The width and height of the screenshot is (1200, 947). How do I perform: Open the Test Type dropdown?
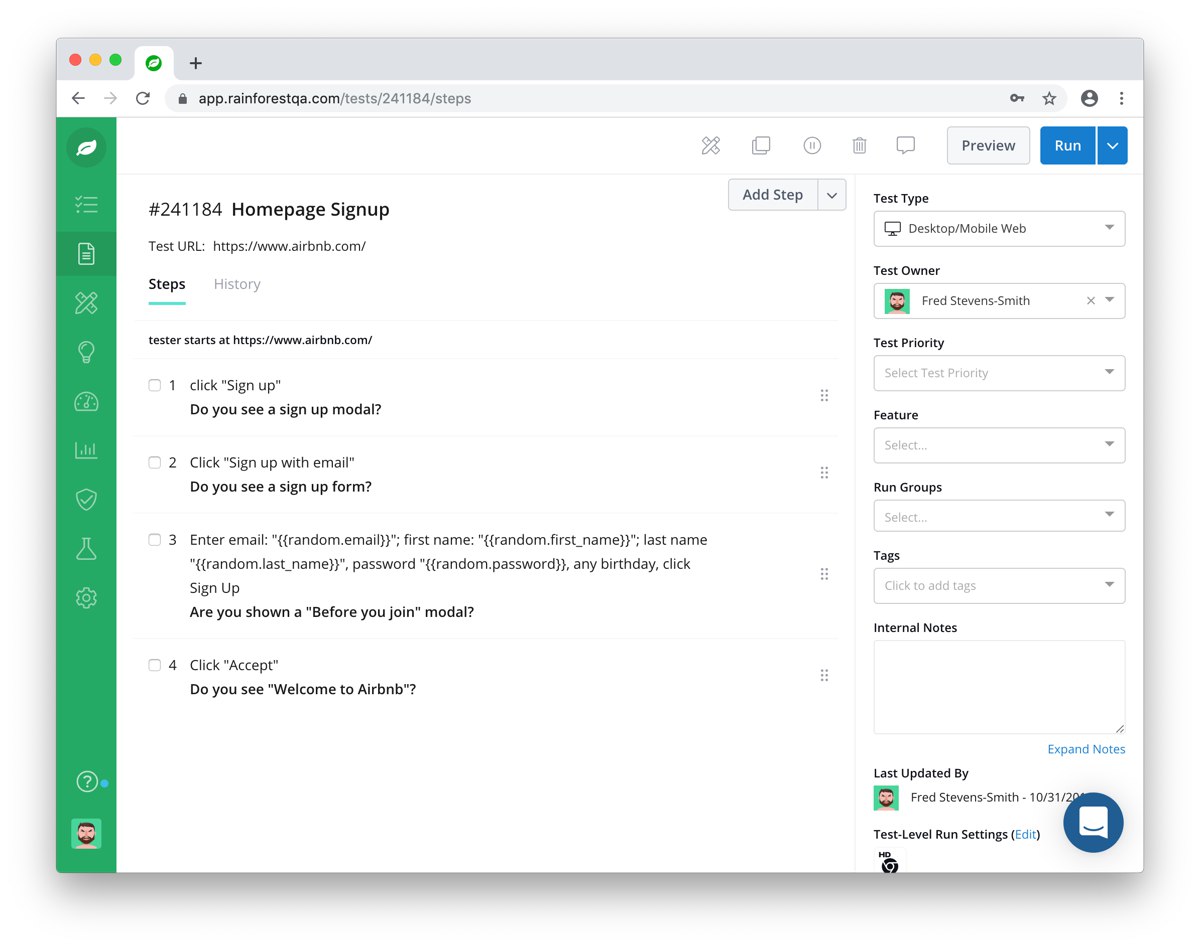tap(999, 229)
